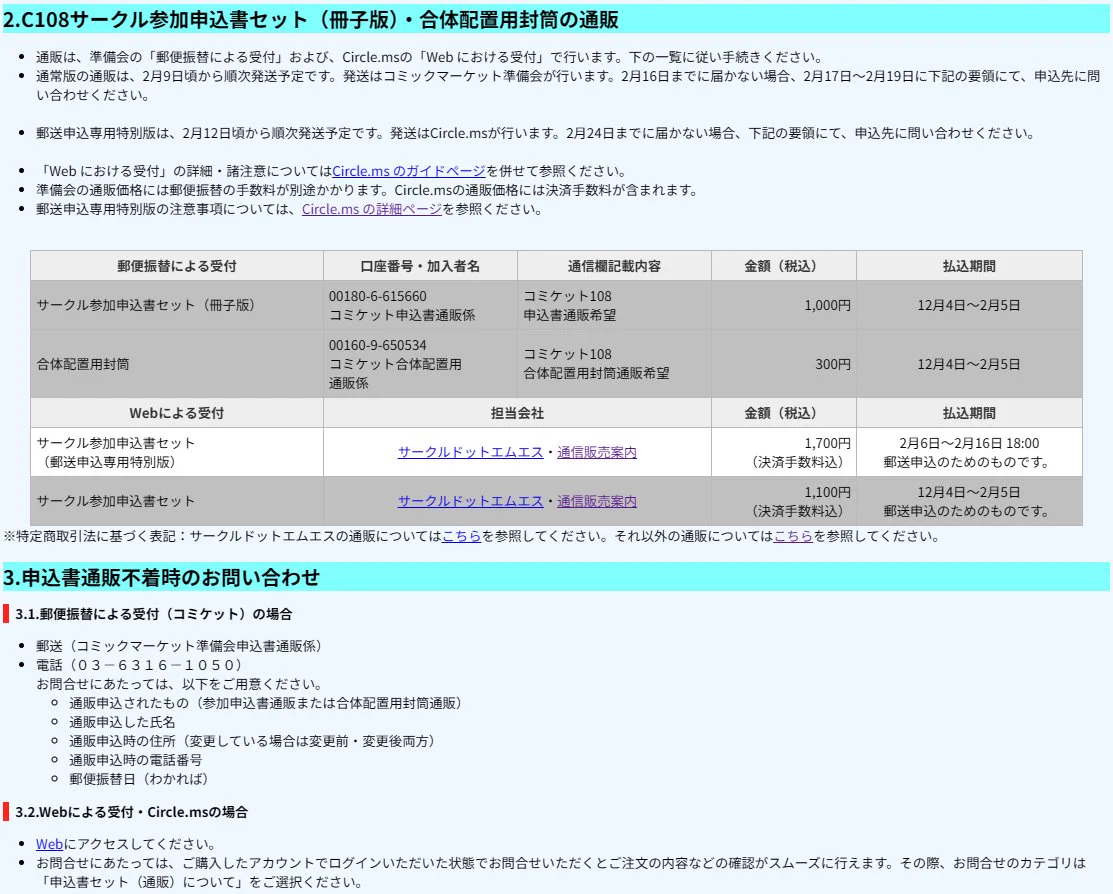Click the 1,000円 amount cell
The width and height of the screenshot is (1113, 894).
point(784,305)
